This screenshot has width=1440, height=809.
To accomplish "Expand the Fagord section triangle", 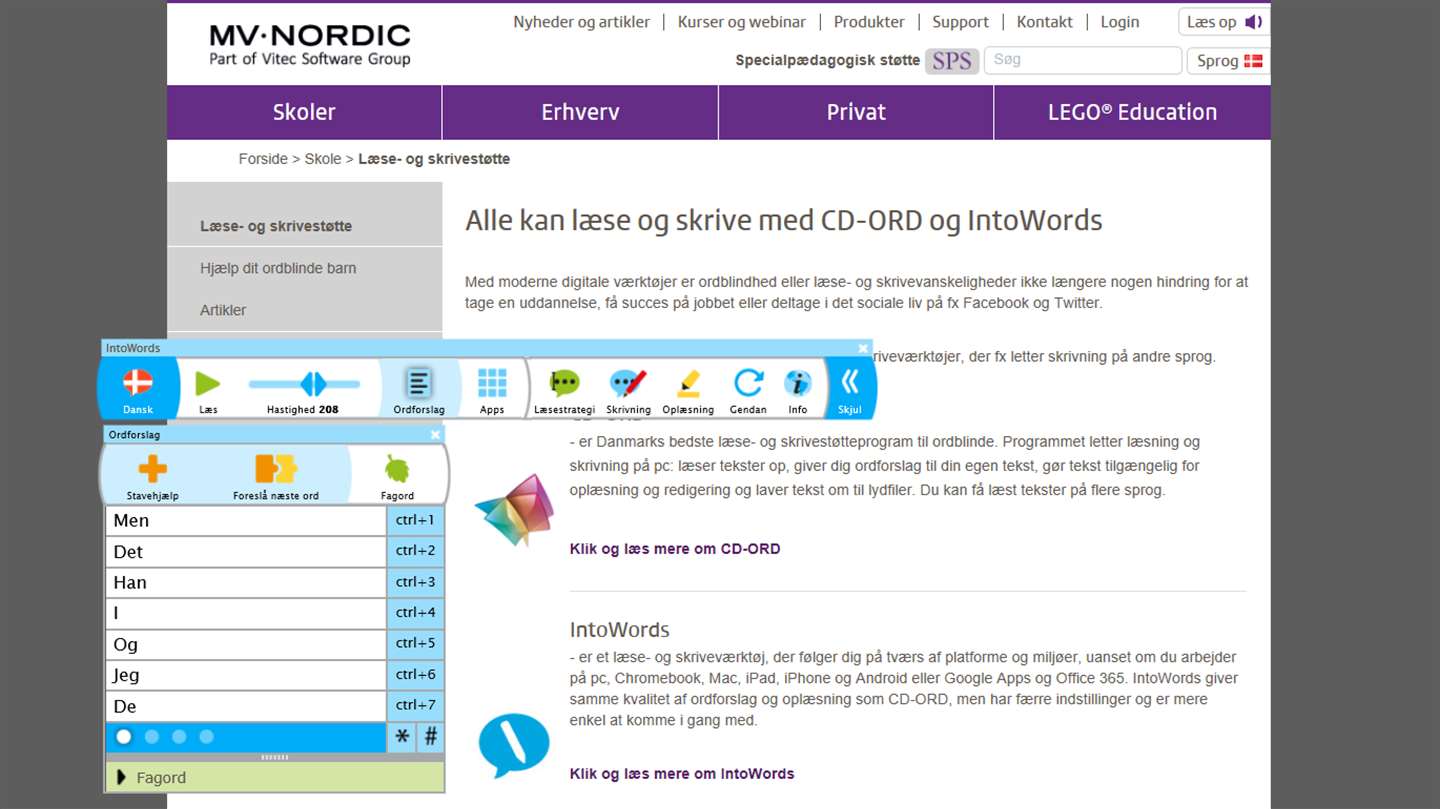I will 121,777.
